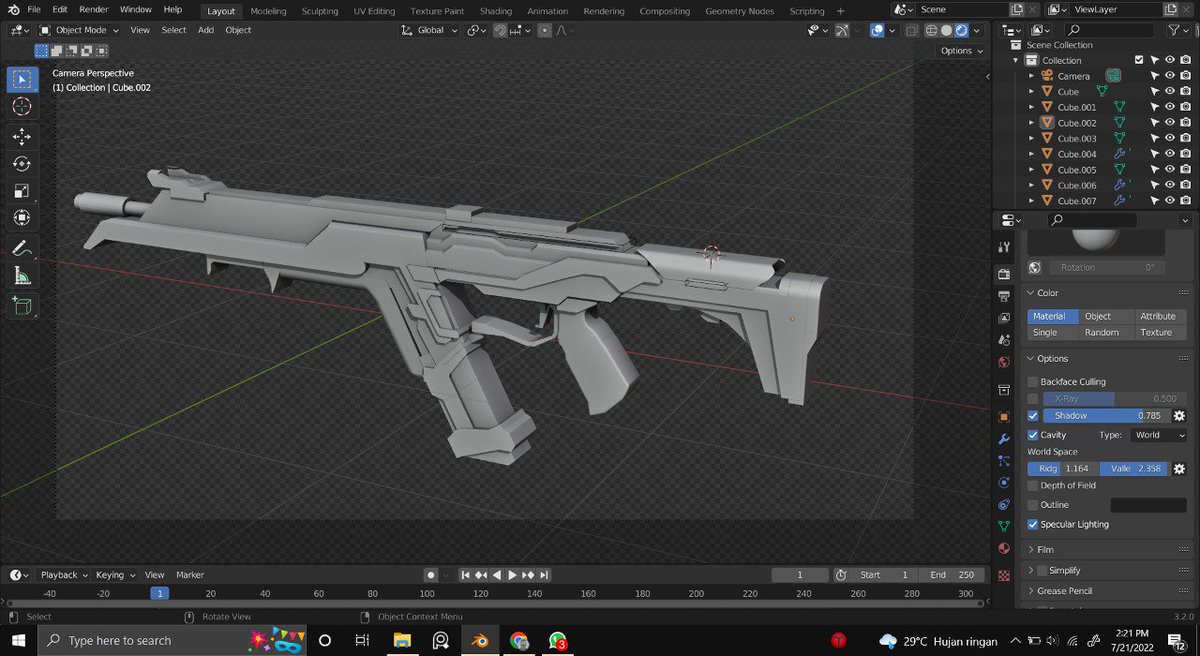Activate the Scale tool
This screenshot has height=656, width=1200.
22,190
